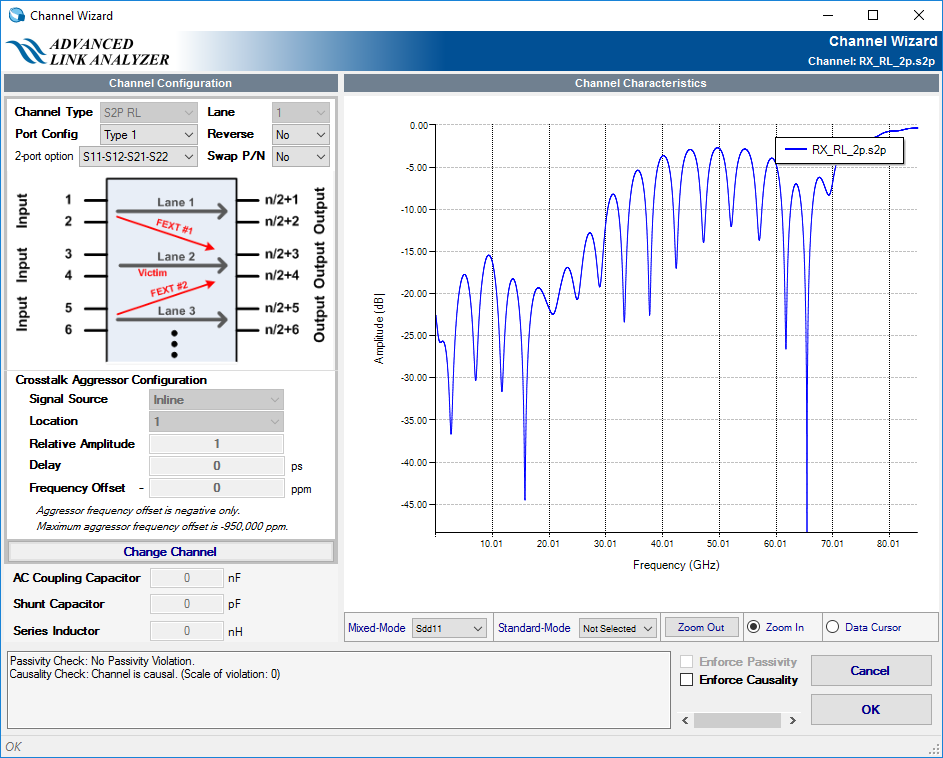943x758 pixels.
Task: Expand the Reverse dropdown
Action: [x=301, y=134]
